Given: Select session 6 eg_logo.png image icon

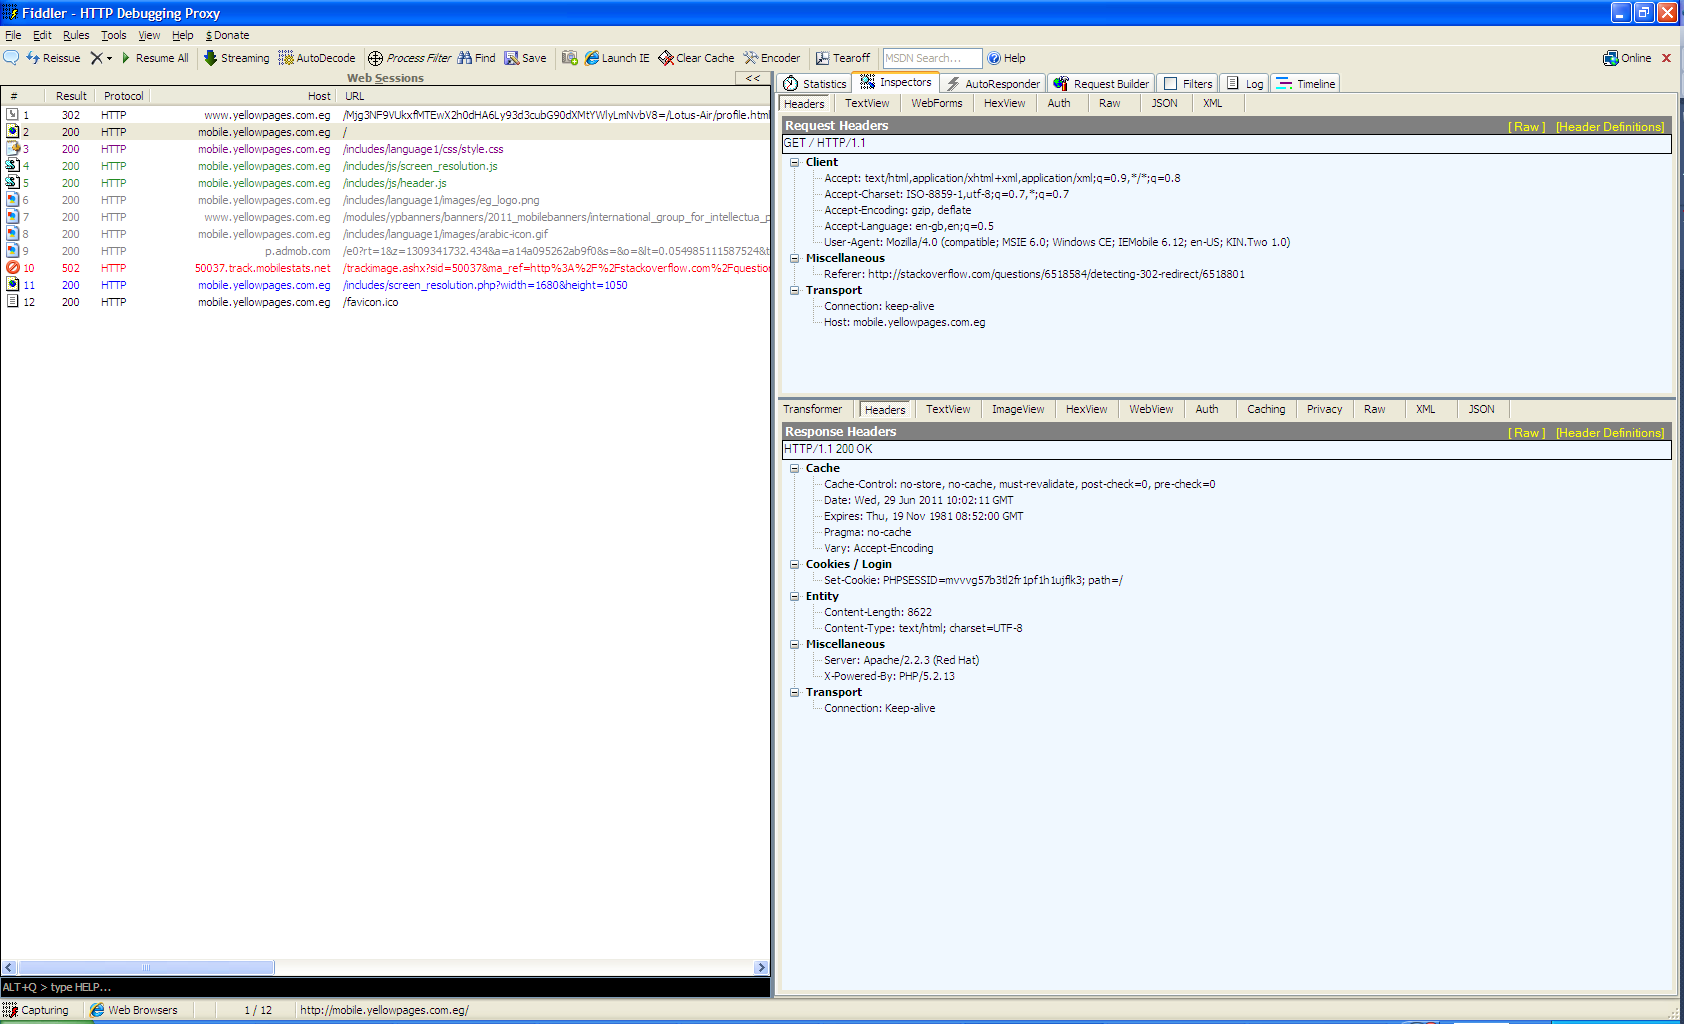Looking at the screenshot, I should pyautogui.click(x=13, y=200).
